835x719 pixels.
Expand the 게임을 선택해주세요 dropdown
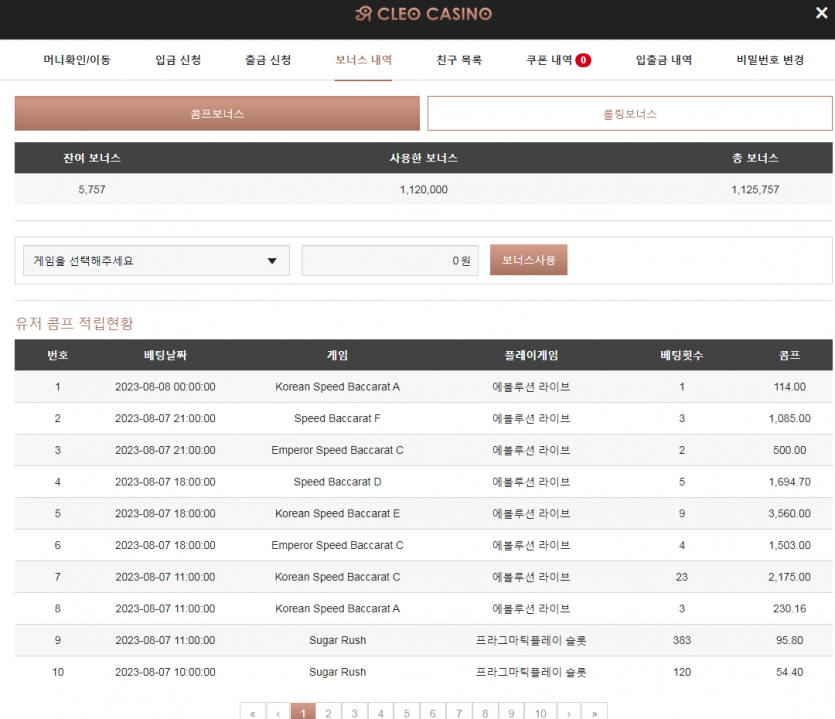(x=157, y=260)
